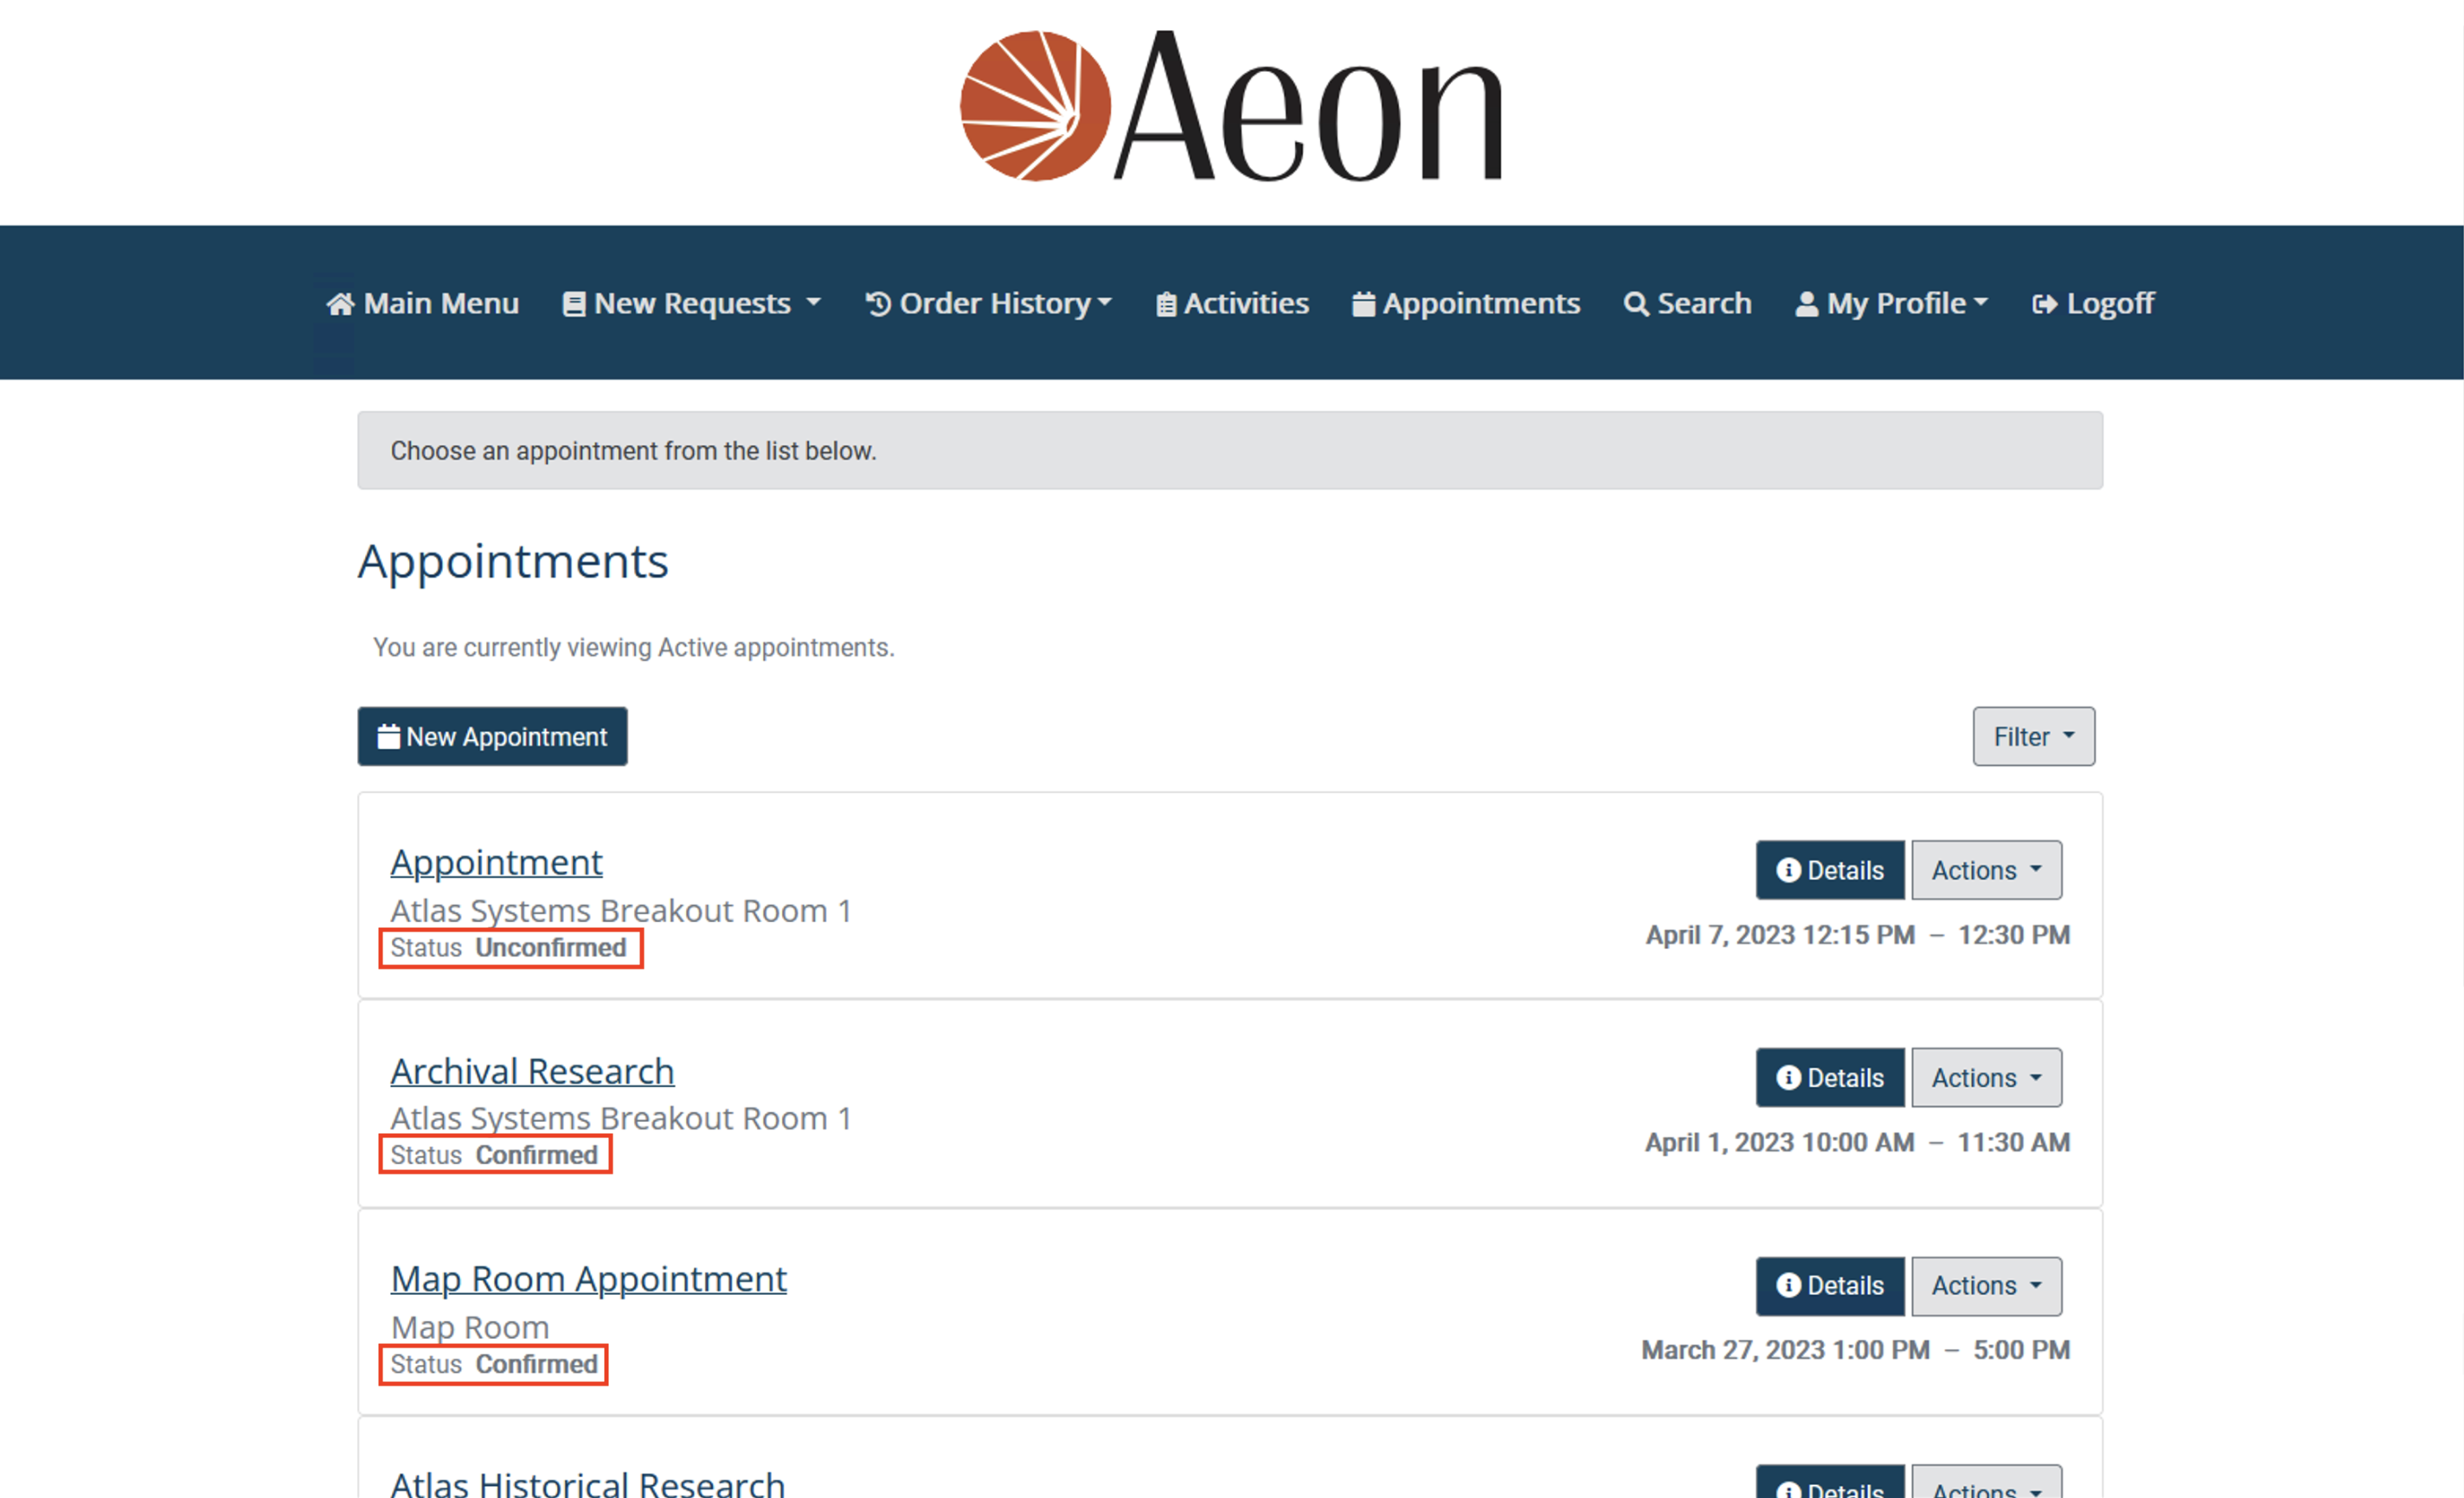Click the home icon beside Main Menu

pos(341,303)
